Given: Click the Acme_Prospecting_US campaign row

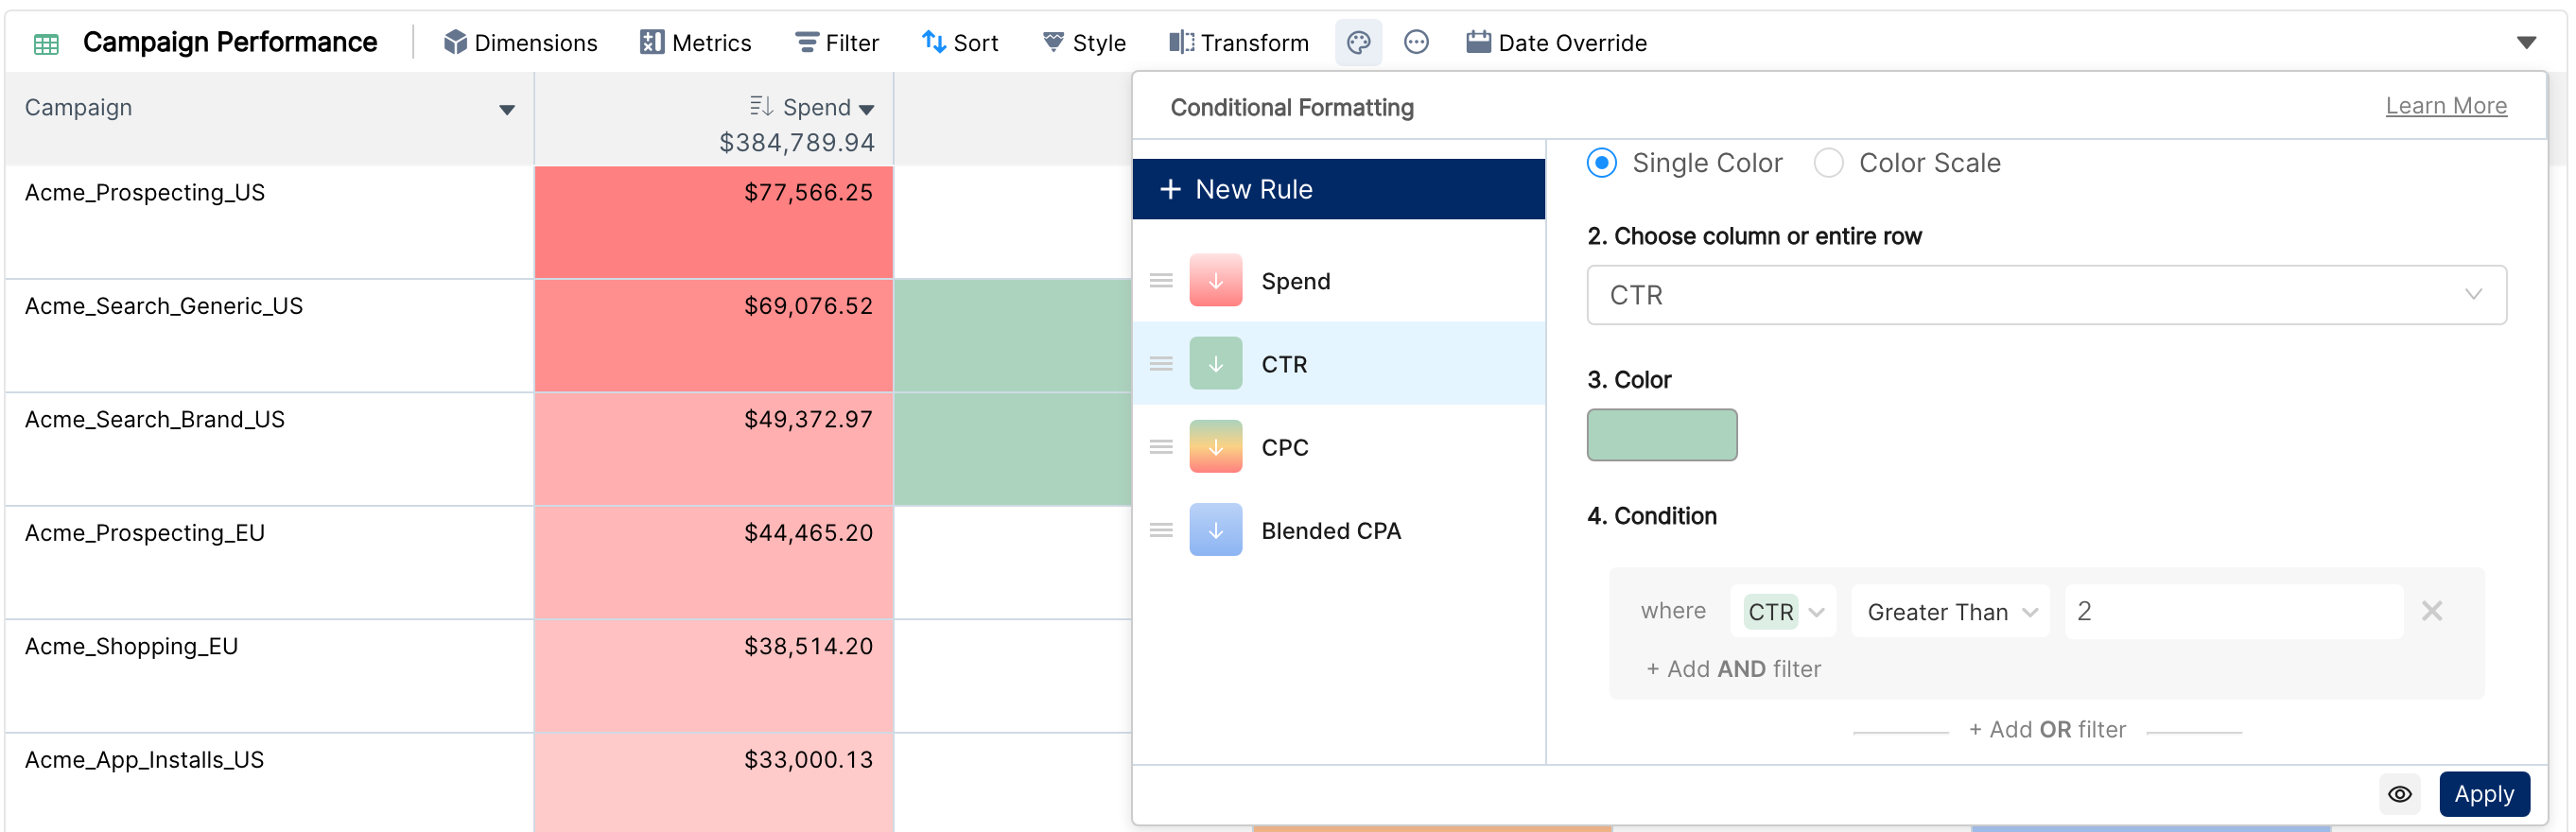Looking at the screenshot, I should tap(269, 222).
